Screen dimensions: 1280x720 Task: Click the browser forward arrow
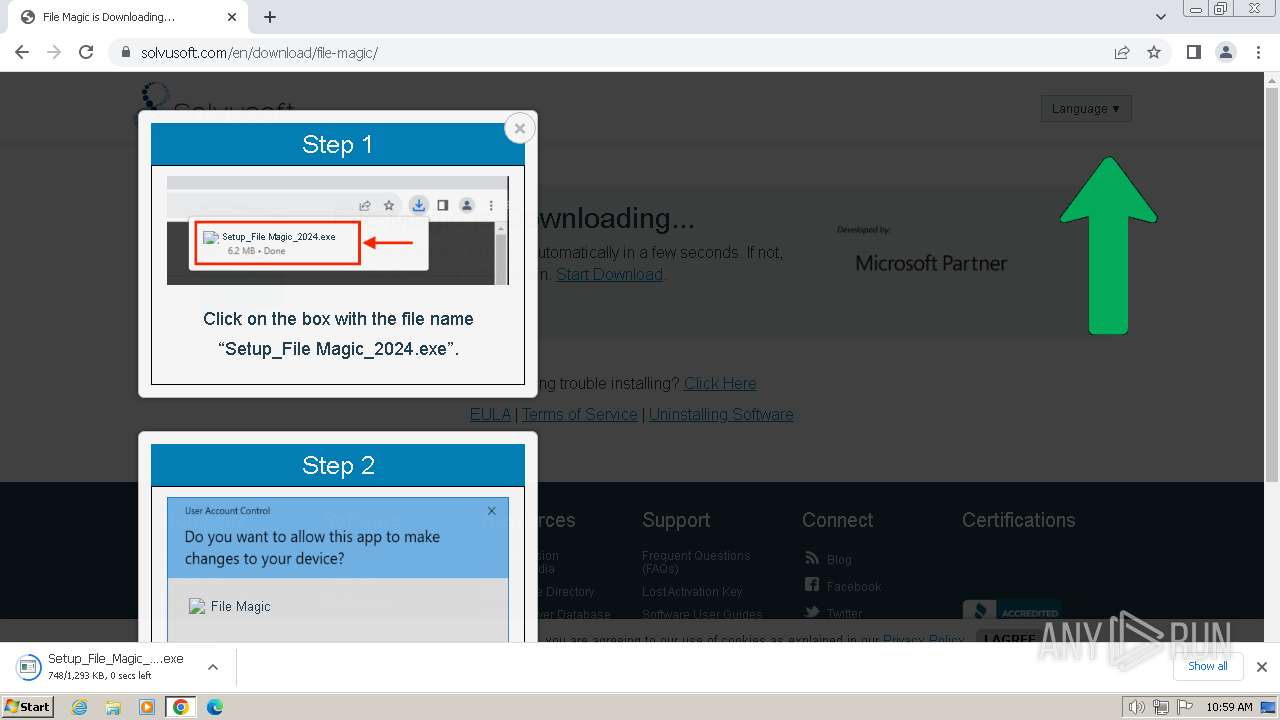click(x=54, y=52)
